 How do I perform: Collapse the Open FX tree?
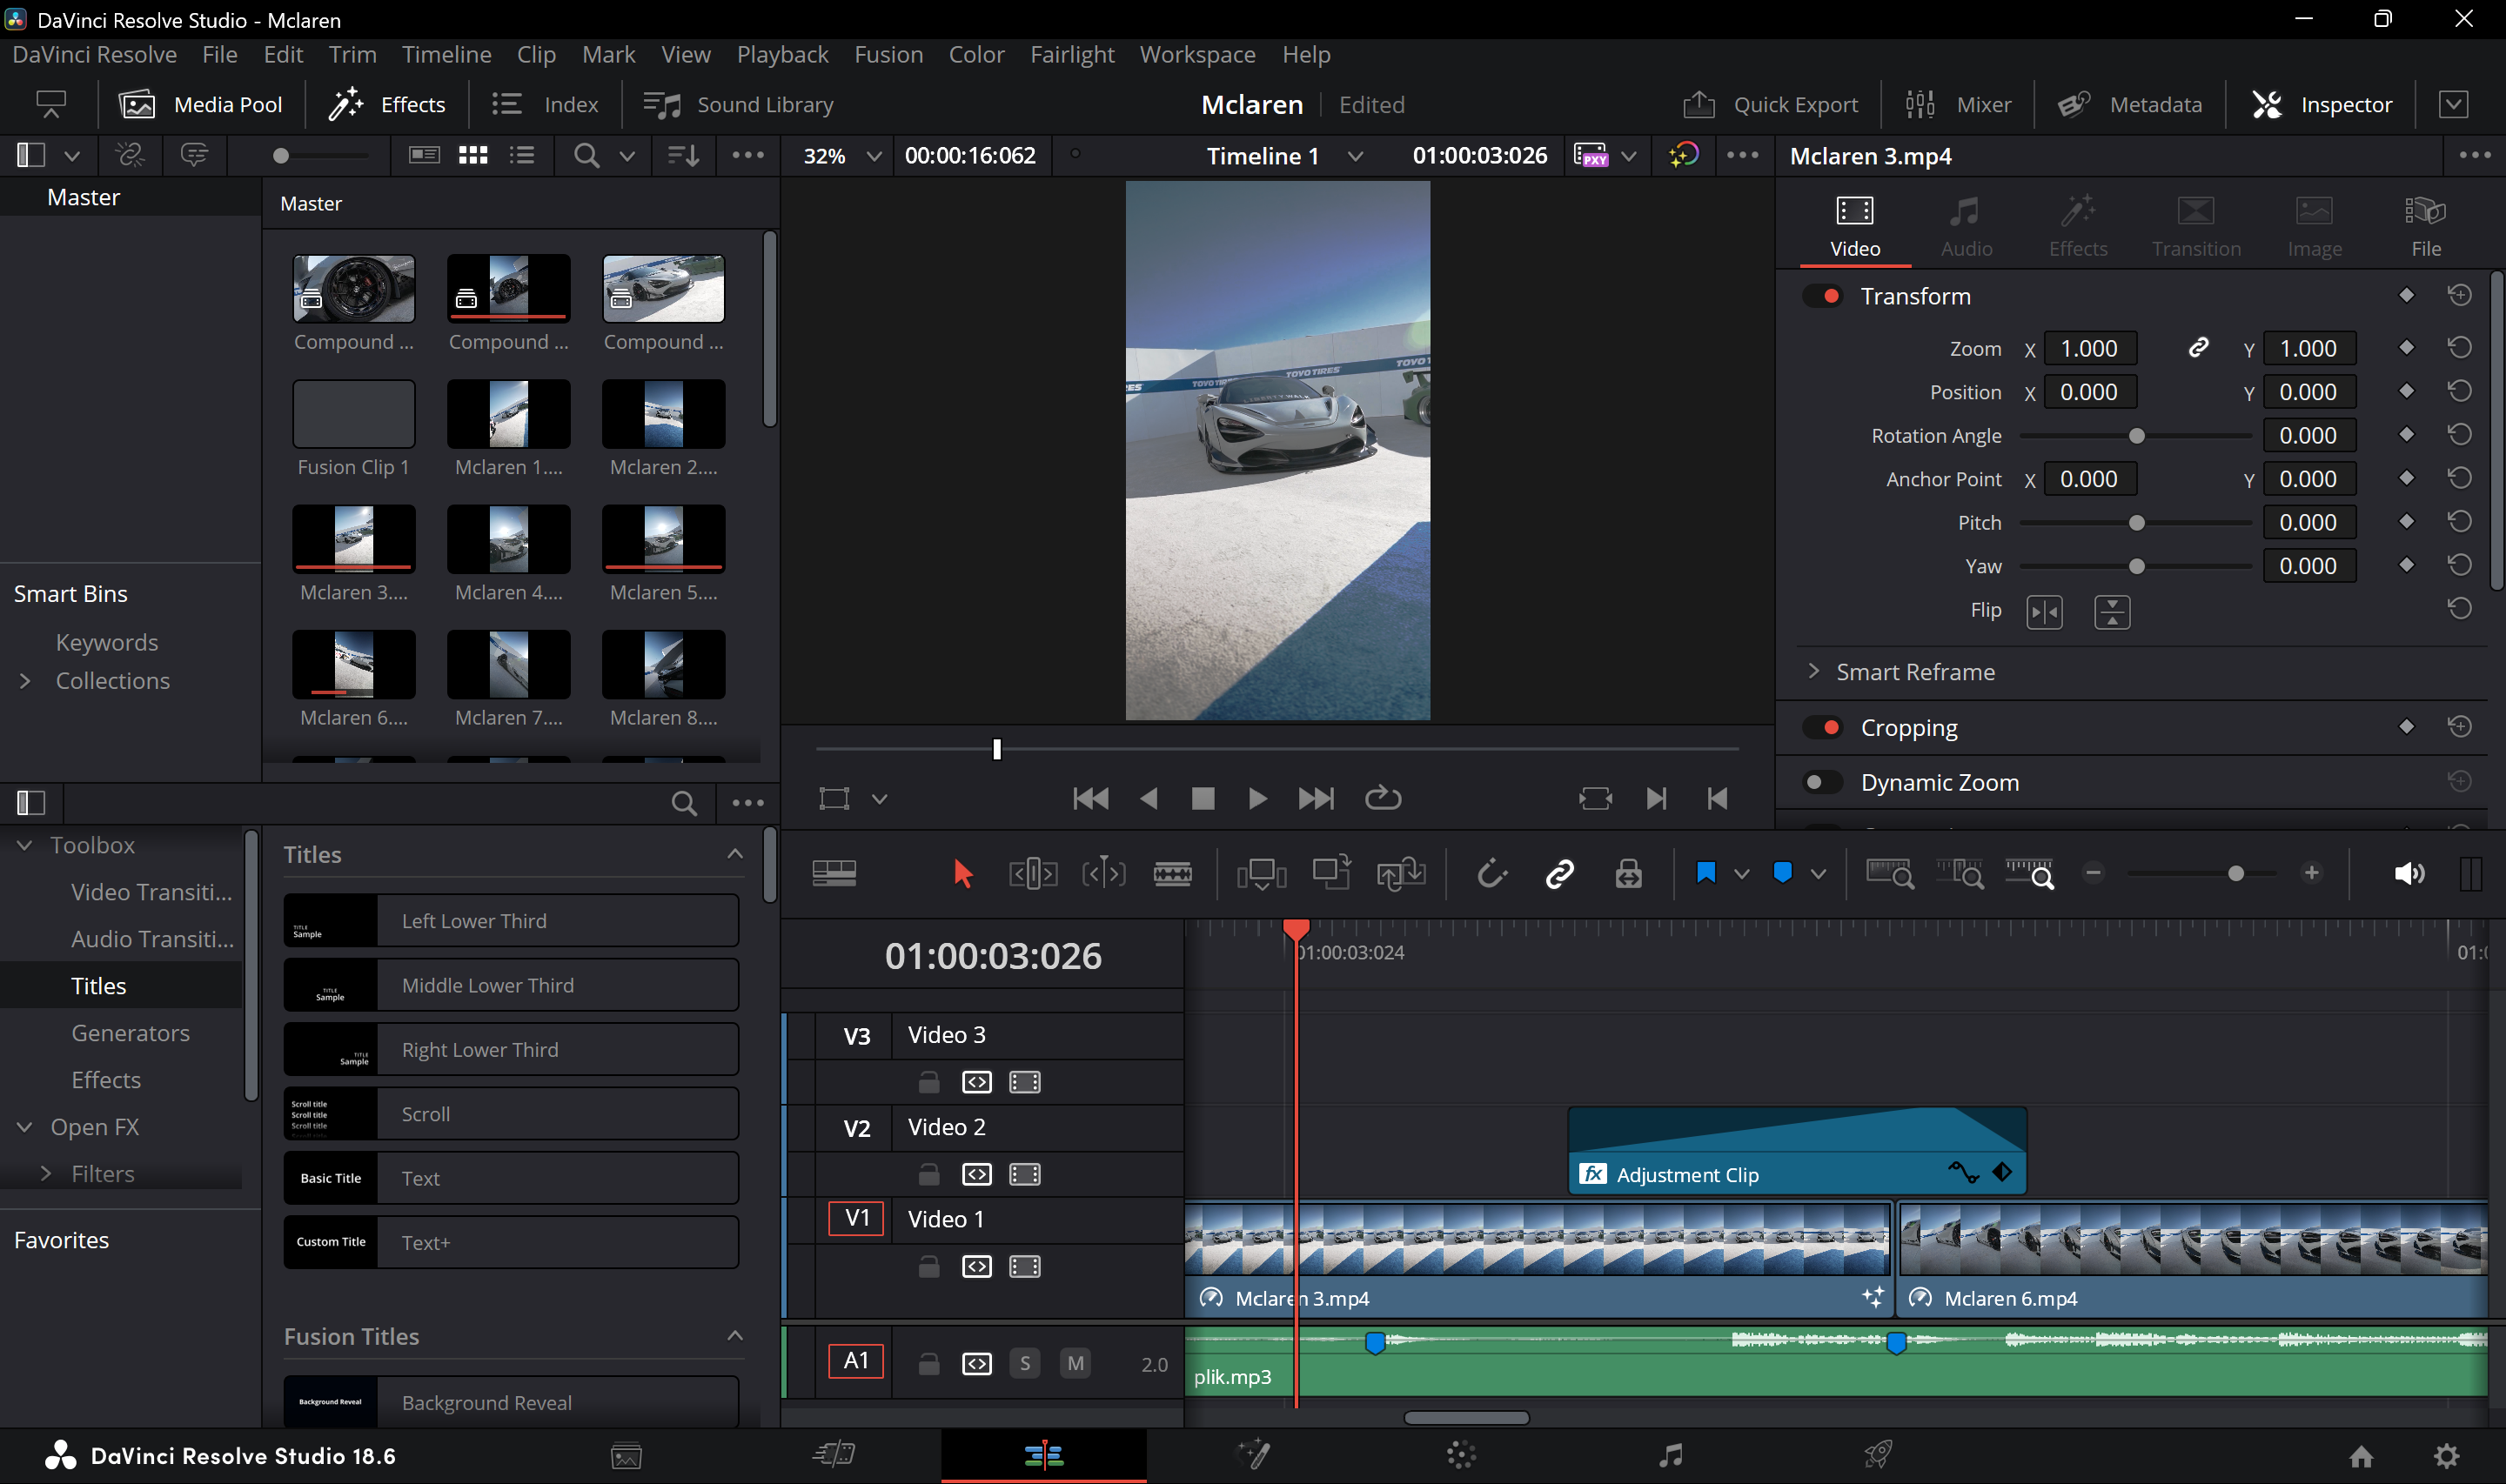24,1127
